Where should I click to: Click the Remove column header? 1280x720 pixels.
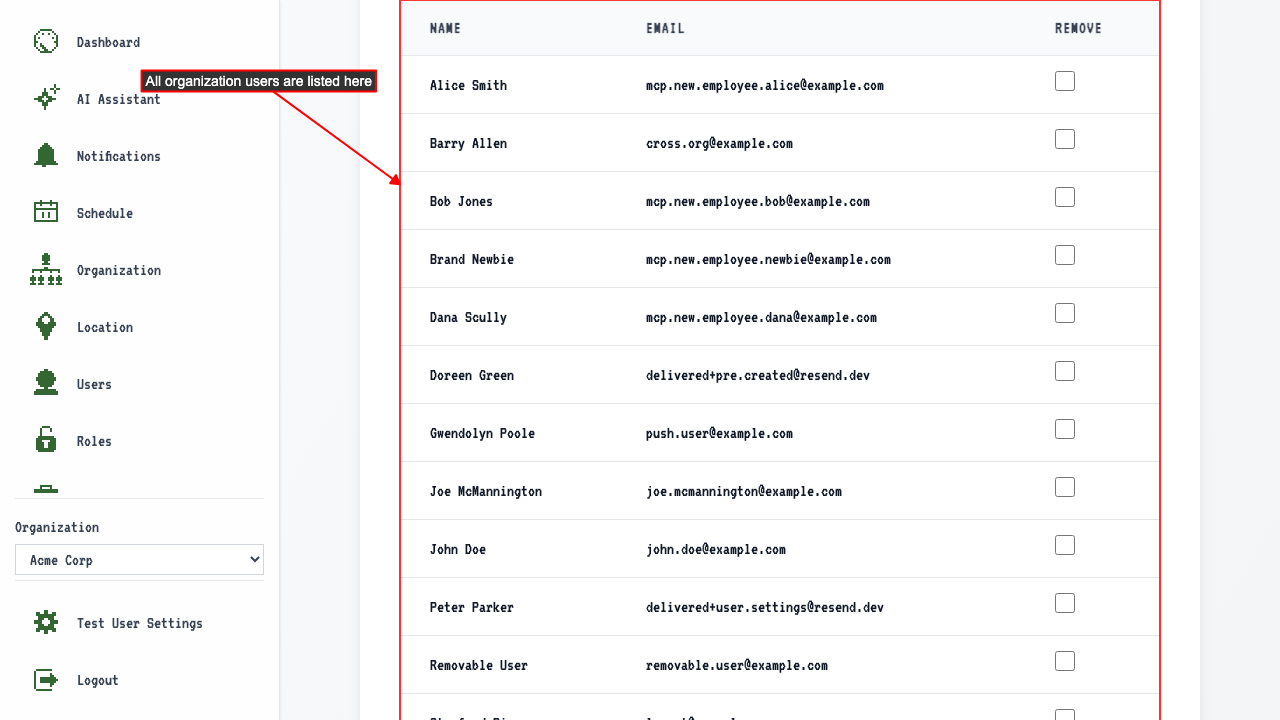(x=1078, y=28)
